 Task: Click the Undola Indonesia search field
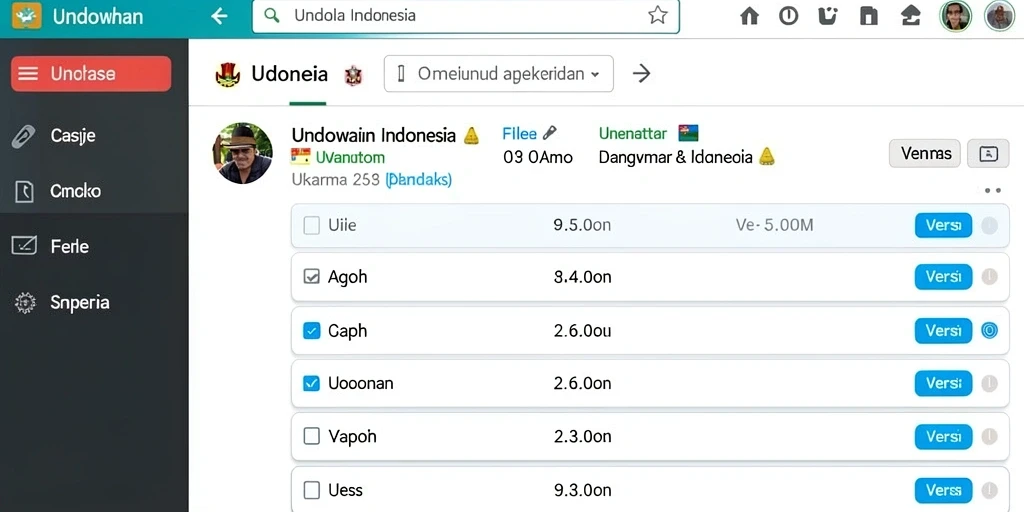(x=466, y=16)
